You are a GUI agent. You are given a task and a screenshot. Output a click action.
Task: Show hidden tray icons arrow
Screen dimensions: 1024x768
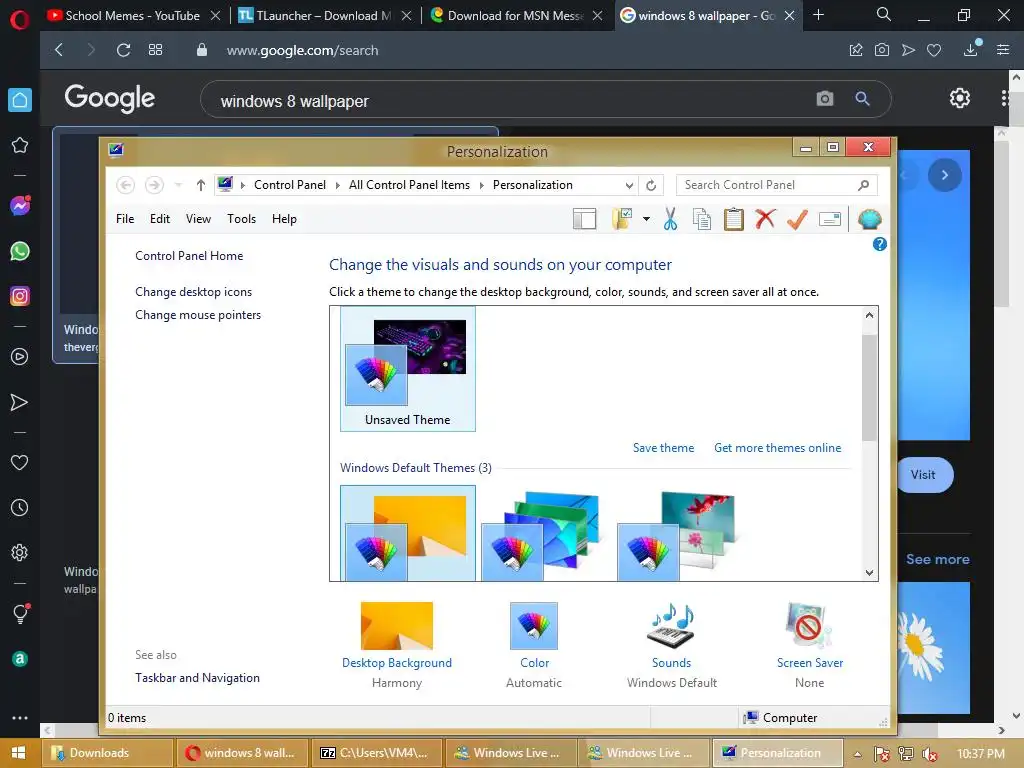coord(857,754)
